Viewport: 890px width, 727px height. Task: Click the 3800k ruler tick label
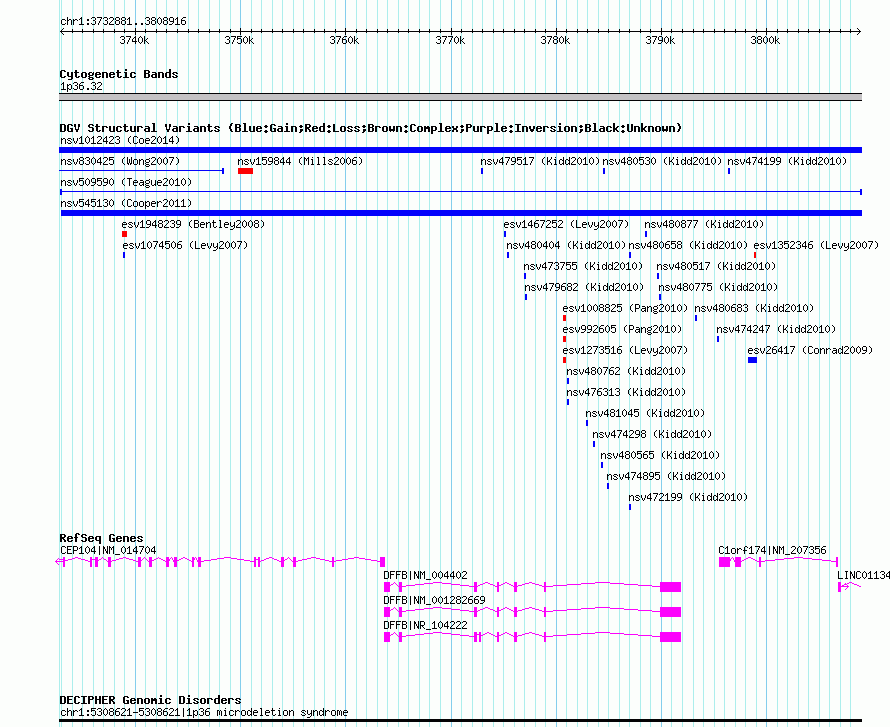(765, 40)
